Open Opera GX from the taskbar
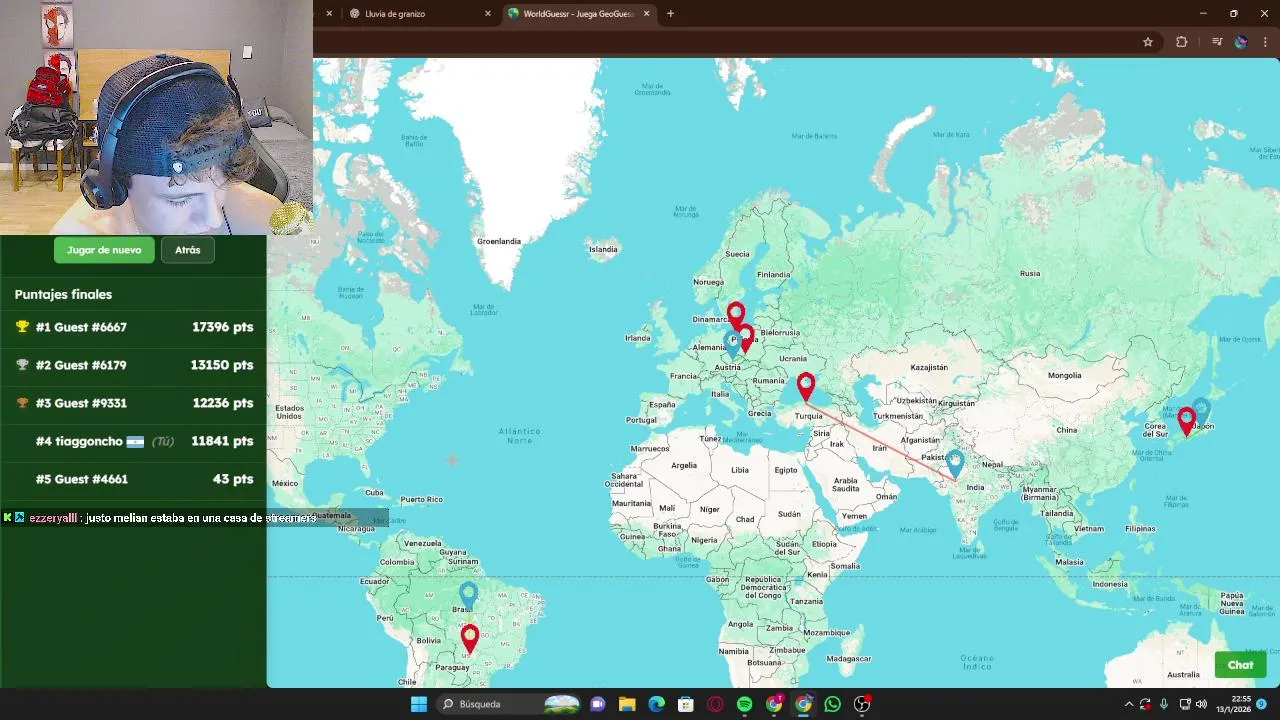The height and width of the screenshot is (720, 1280). click(x=715, y=704)
